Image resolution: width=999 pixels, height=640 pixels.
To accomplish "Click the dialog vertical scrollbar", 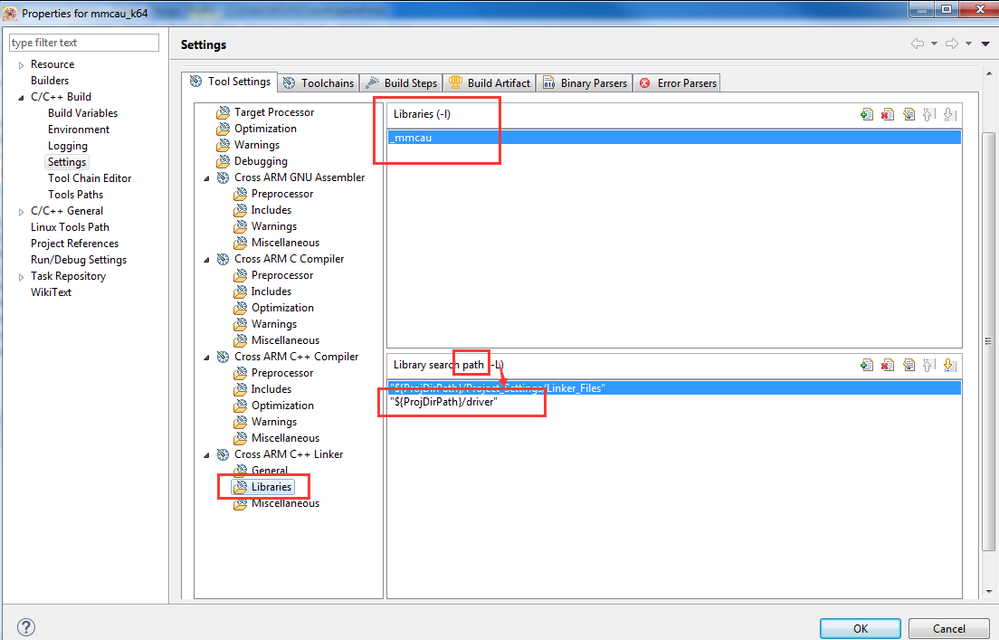I will coord(988,341).
